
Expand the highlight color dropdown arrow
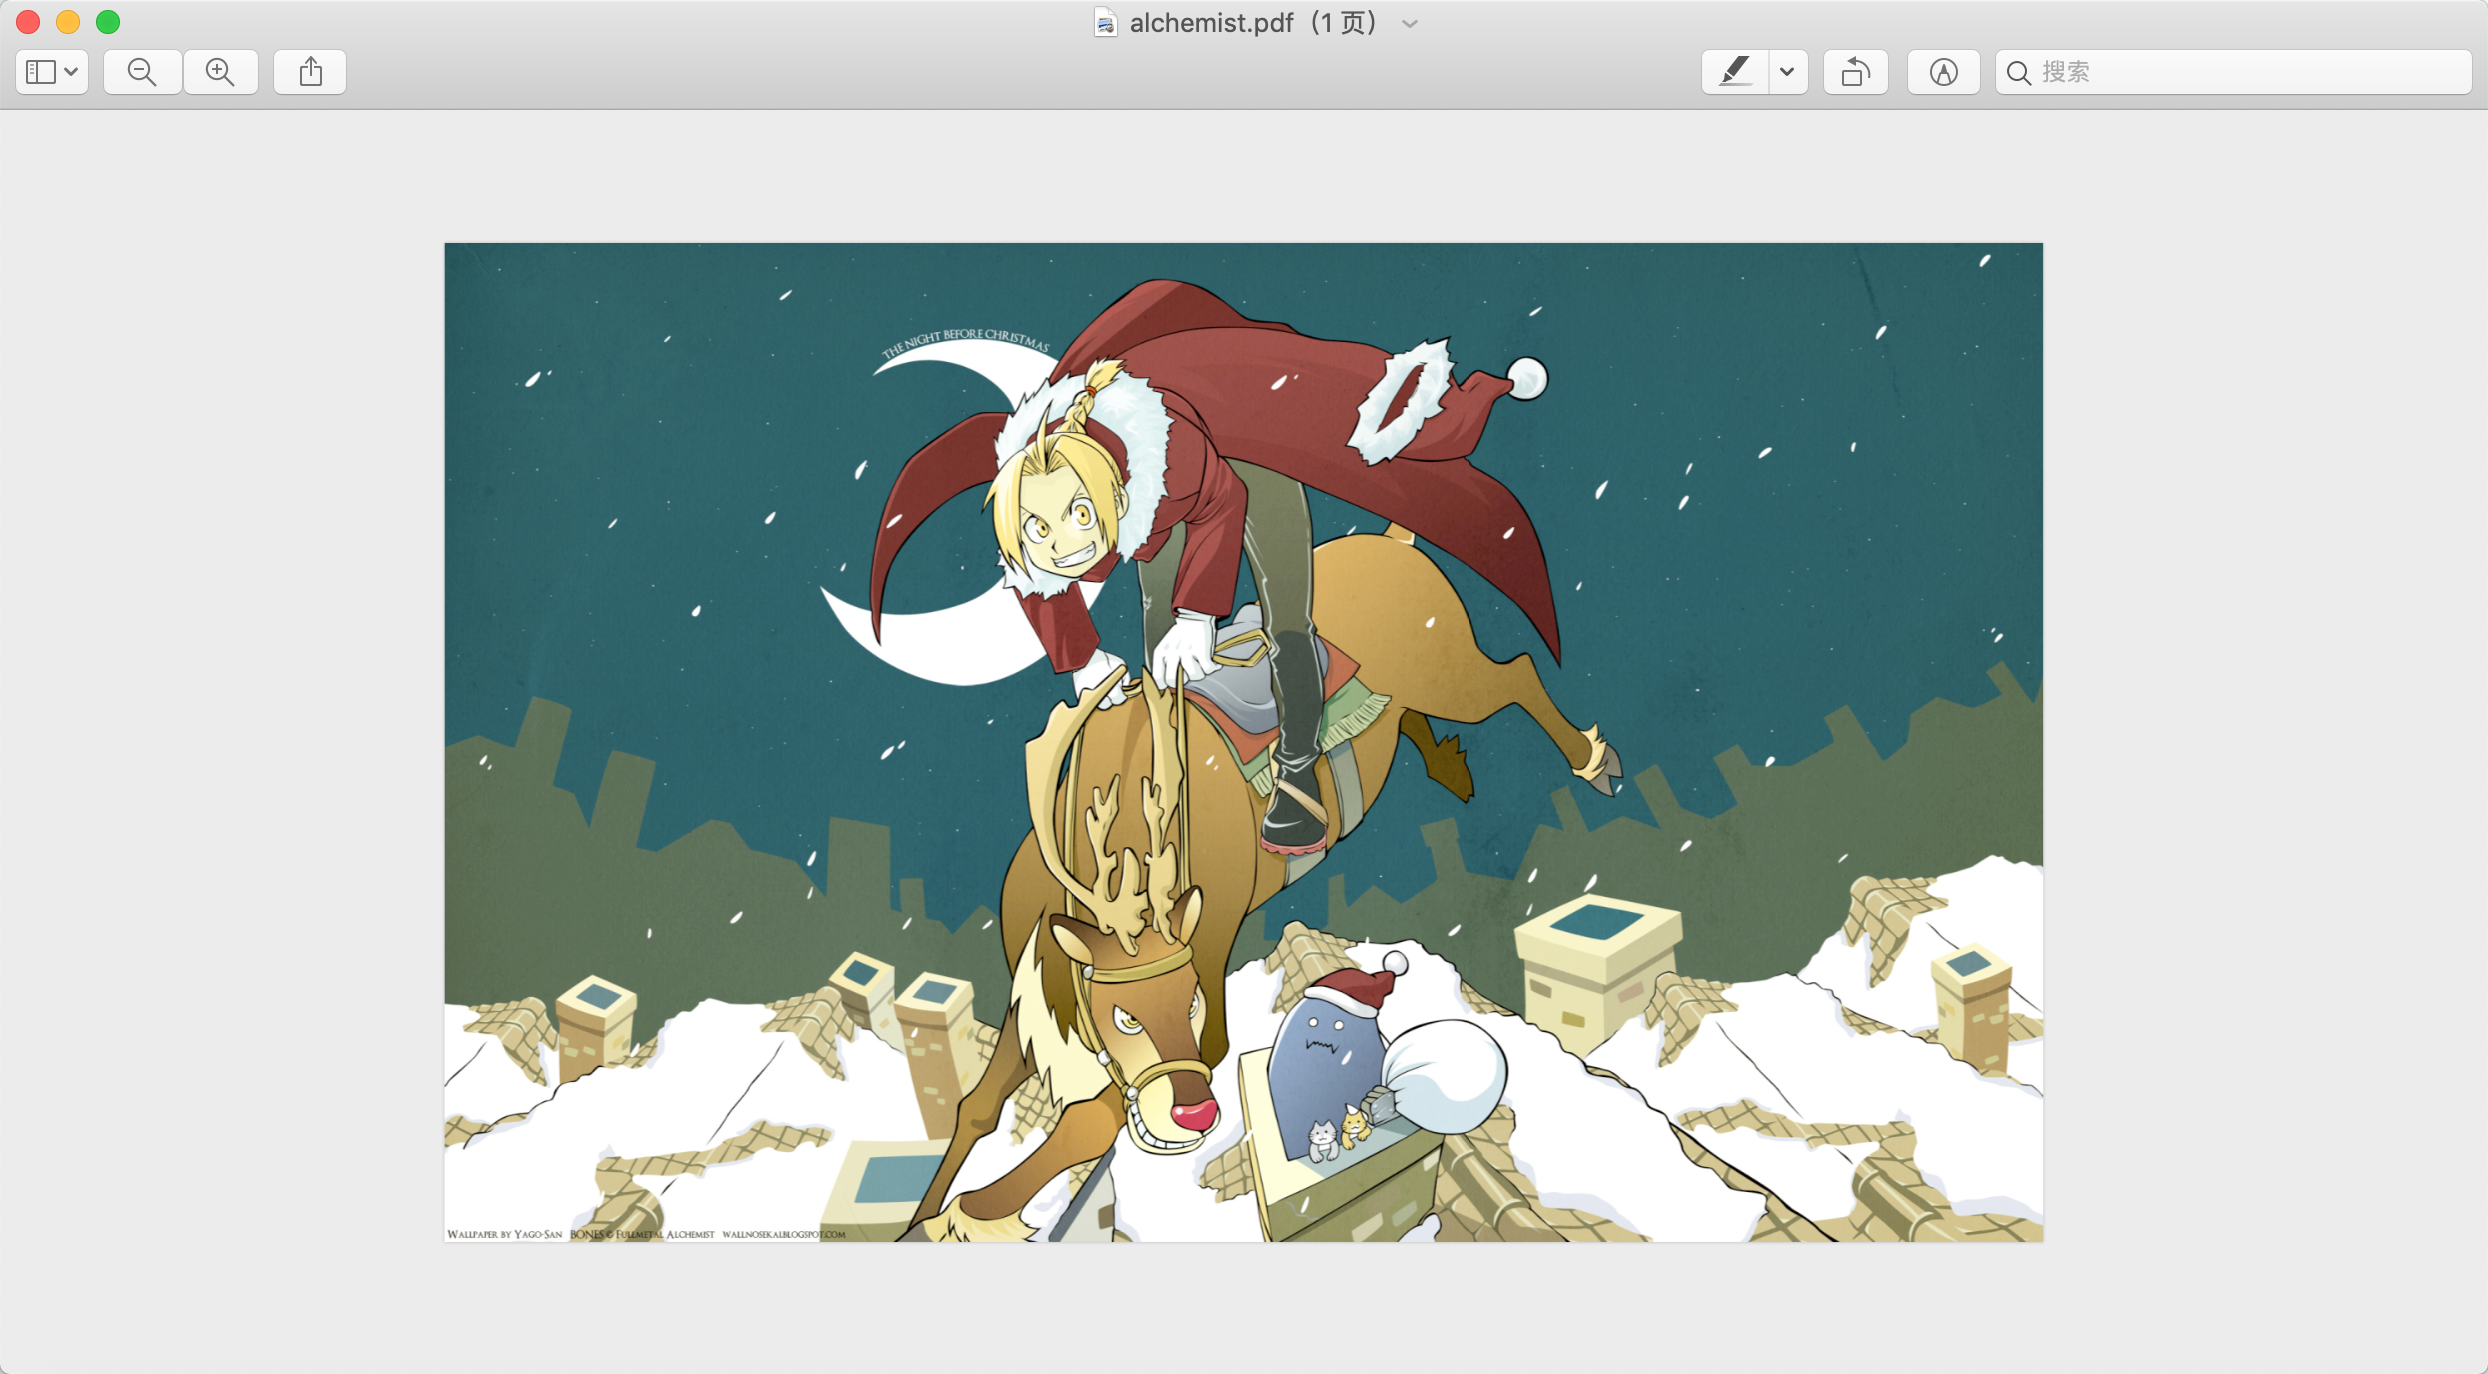pos(1788,72)
